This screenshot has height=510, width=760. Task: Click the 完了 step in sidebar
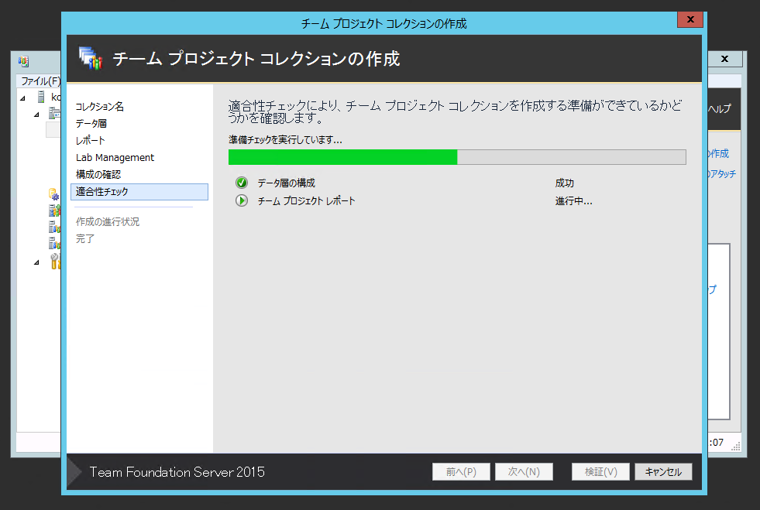[85, 239]
